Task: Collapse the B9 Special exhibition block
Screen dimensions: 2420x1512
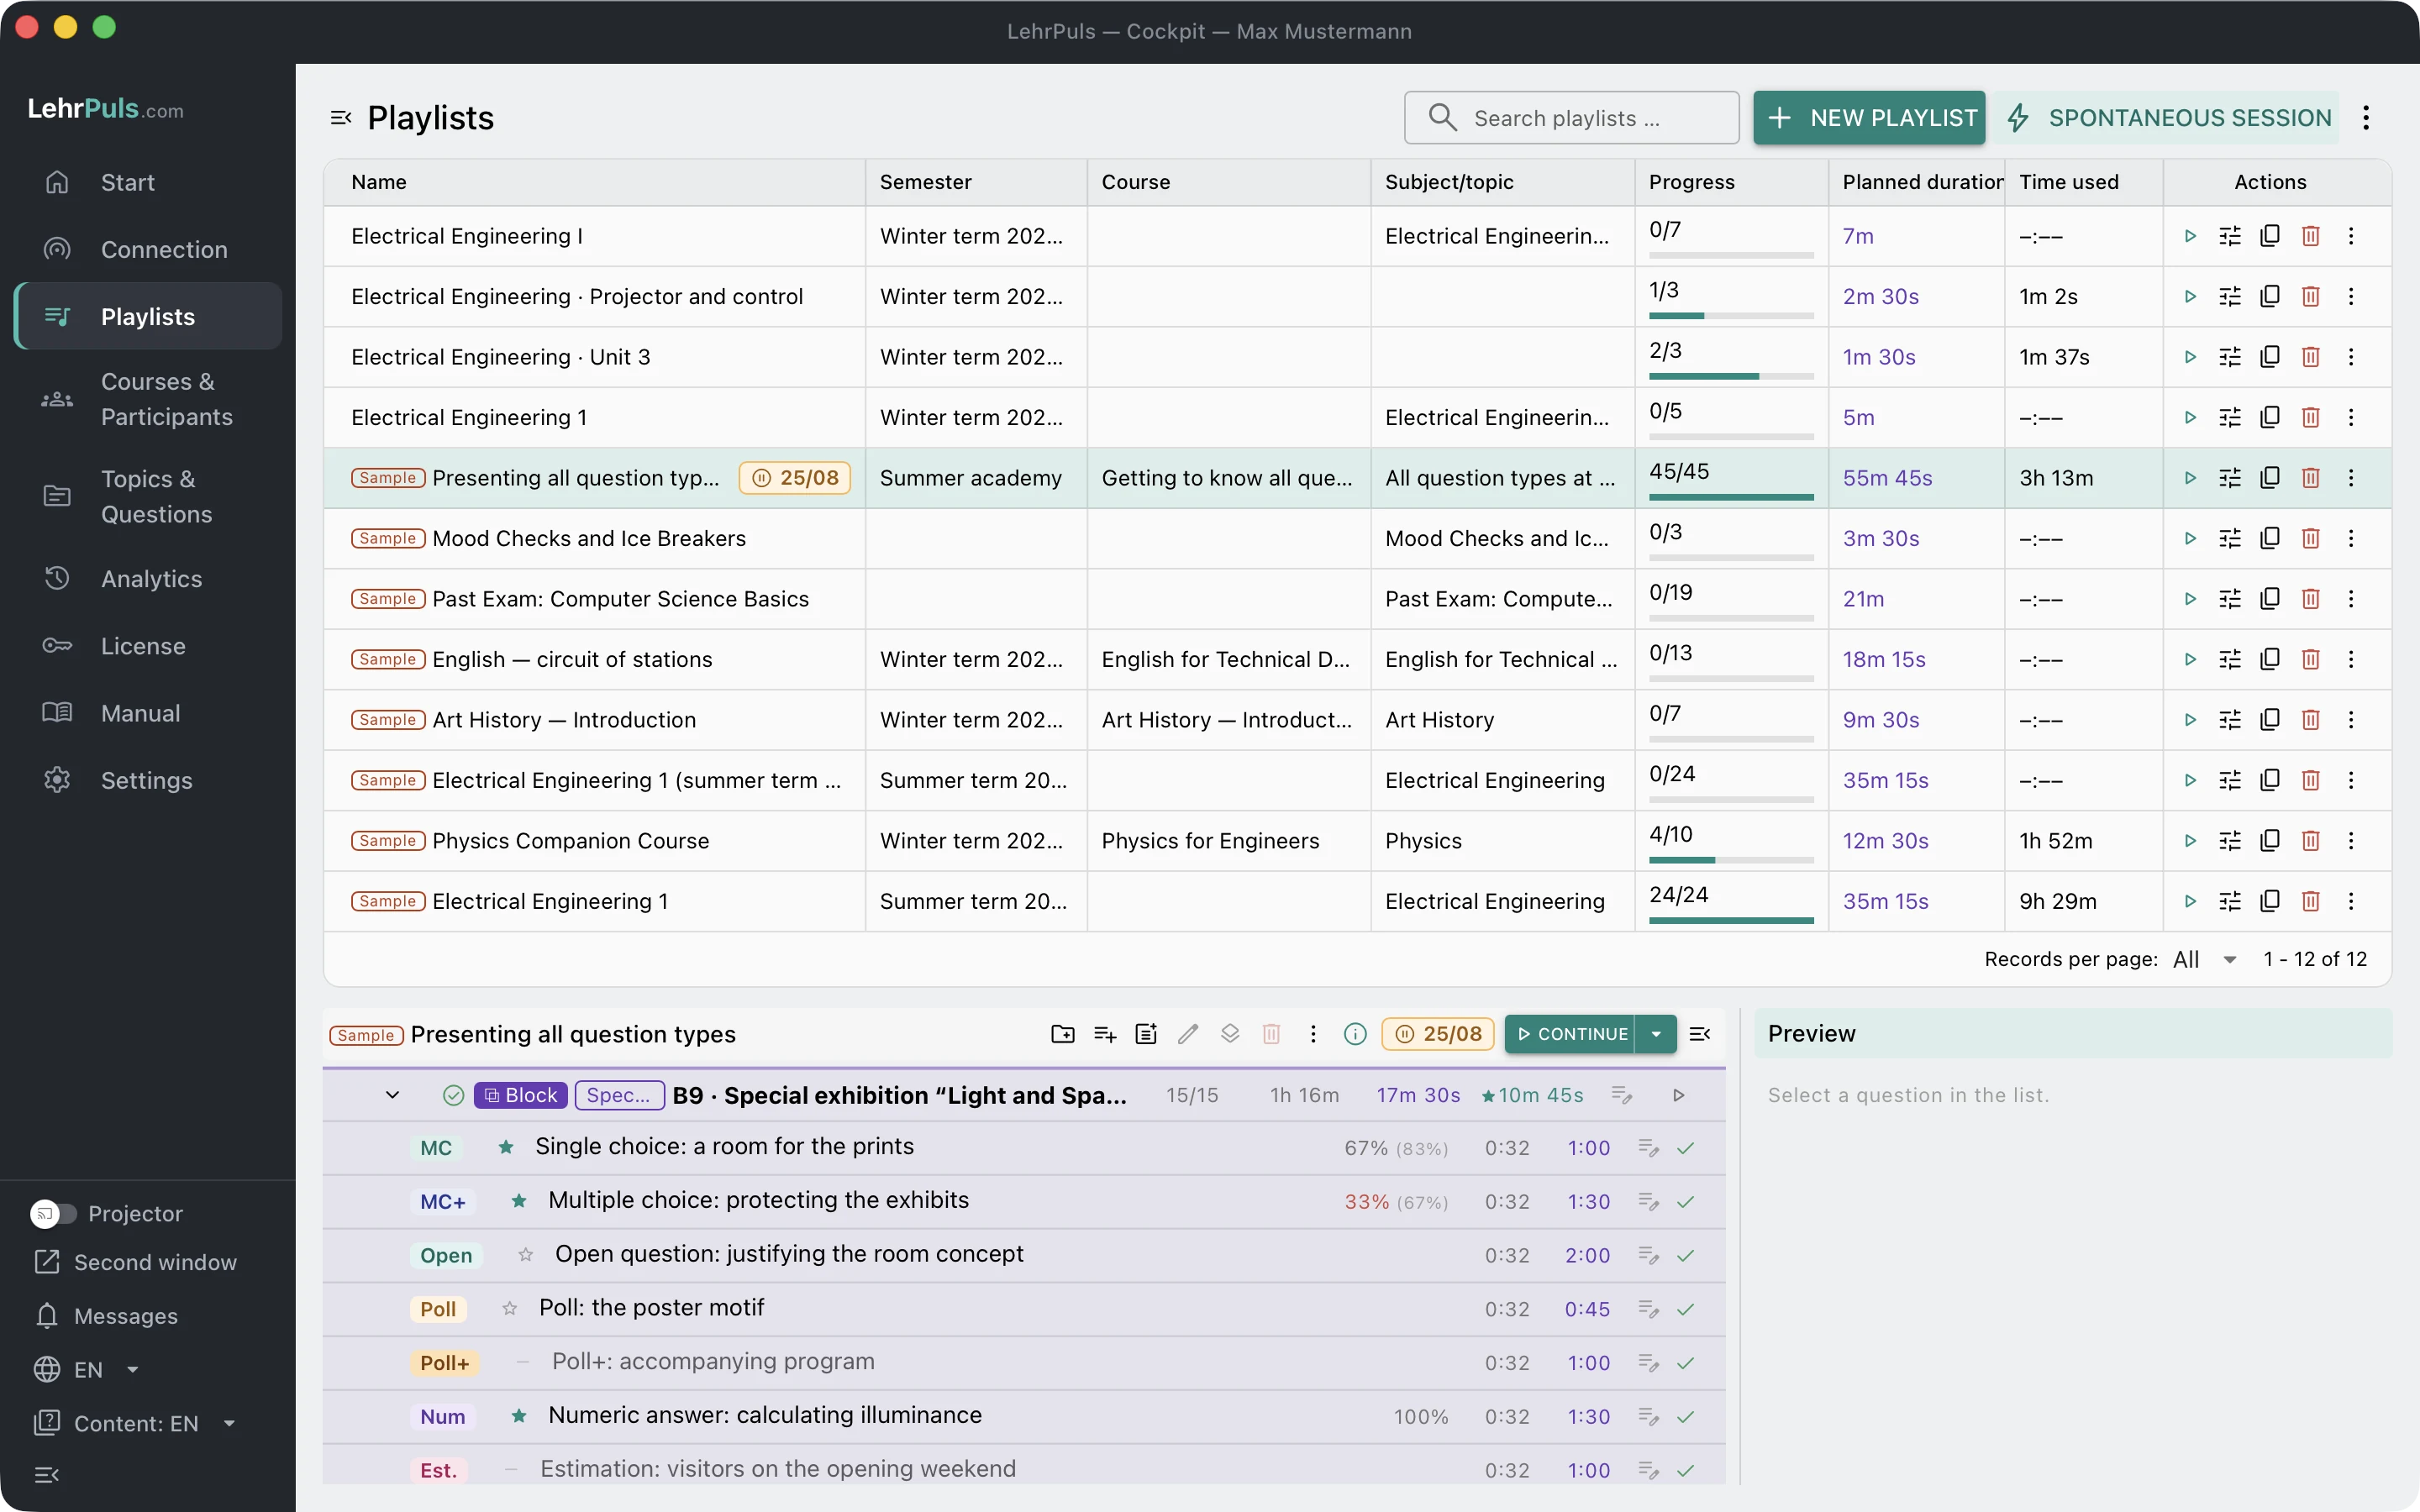Action: click(x=392, y=1095)
